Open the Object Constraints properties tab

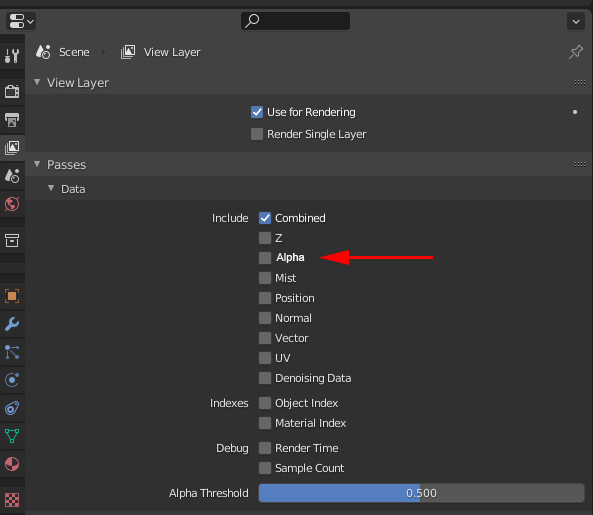tap(12, 408)
